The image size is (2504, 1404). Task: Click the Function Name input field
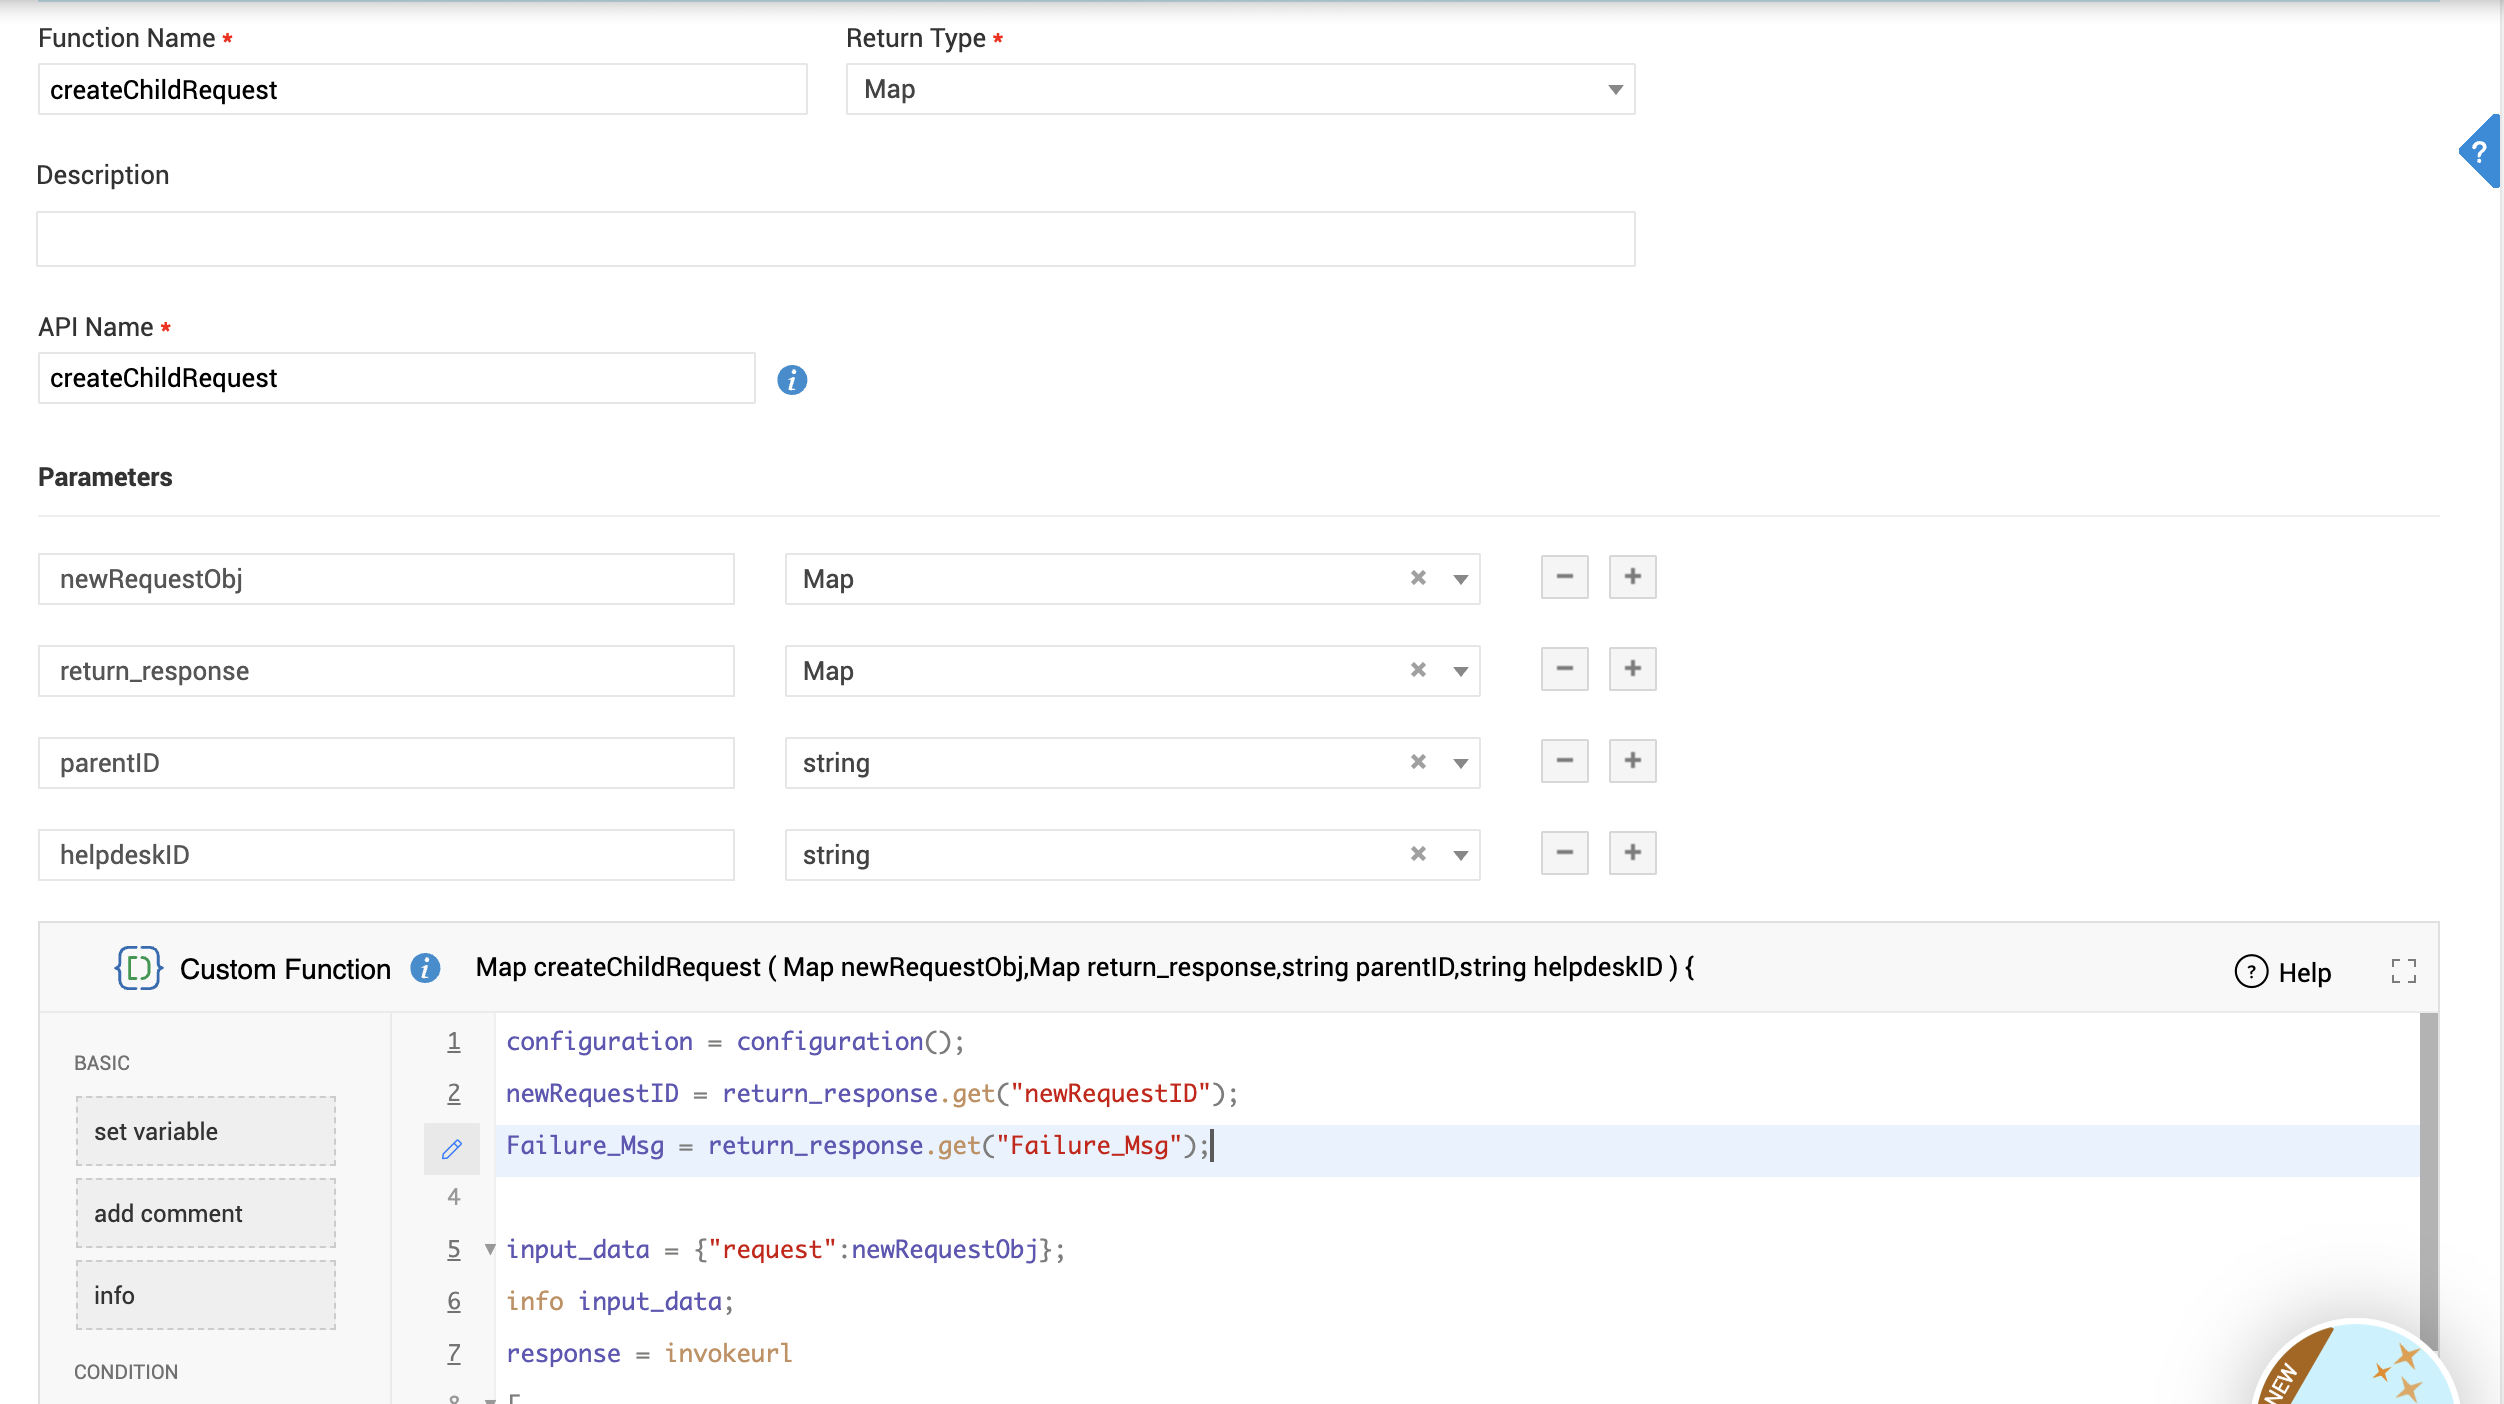[x=422, y=90]
